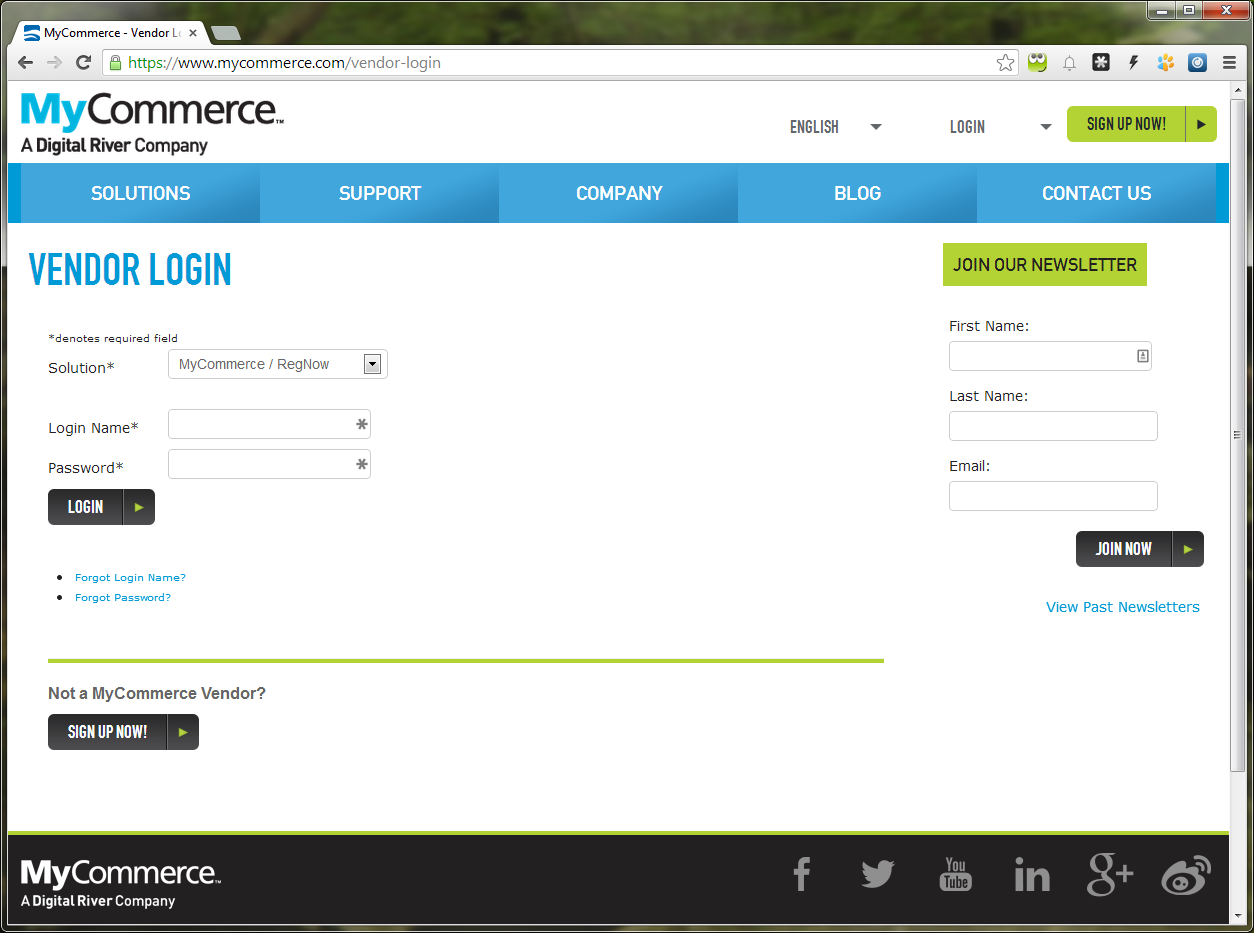This screenshot has height=933, width=1254.
Task: Focus the First Name newsletter field
Action: 1050,356
